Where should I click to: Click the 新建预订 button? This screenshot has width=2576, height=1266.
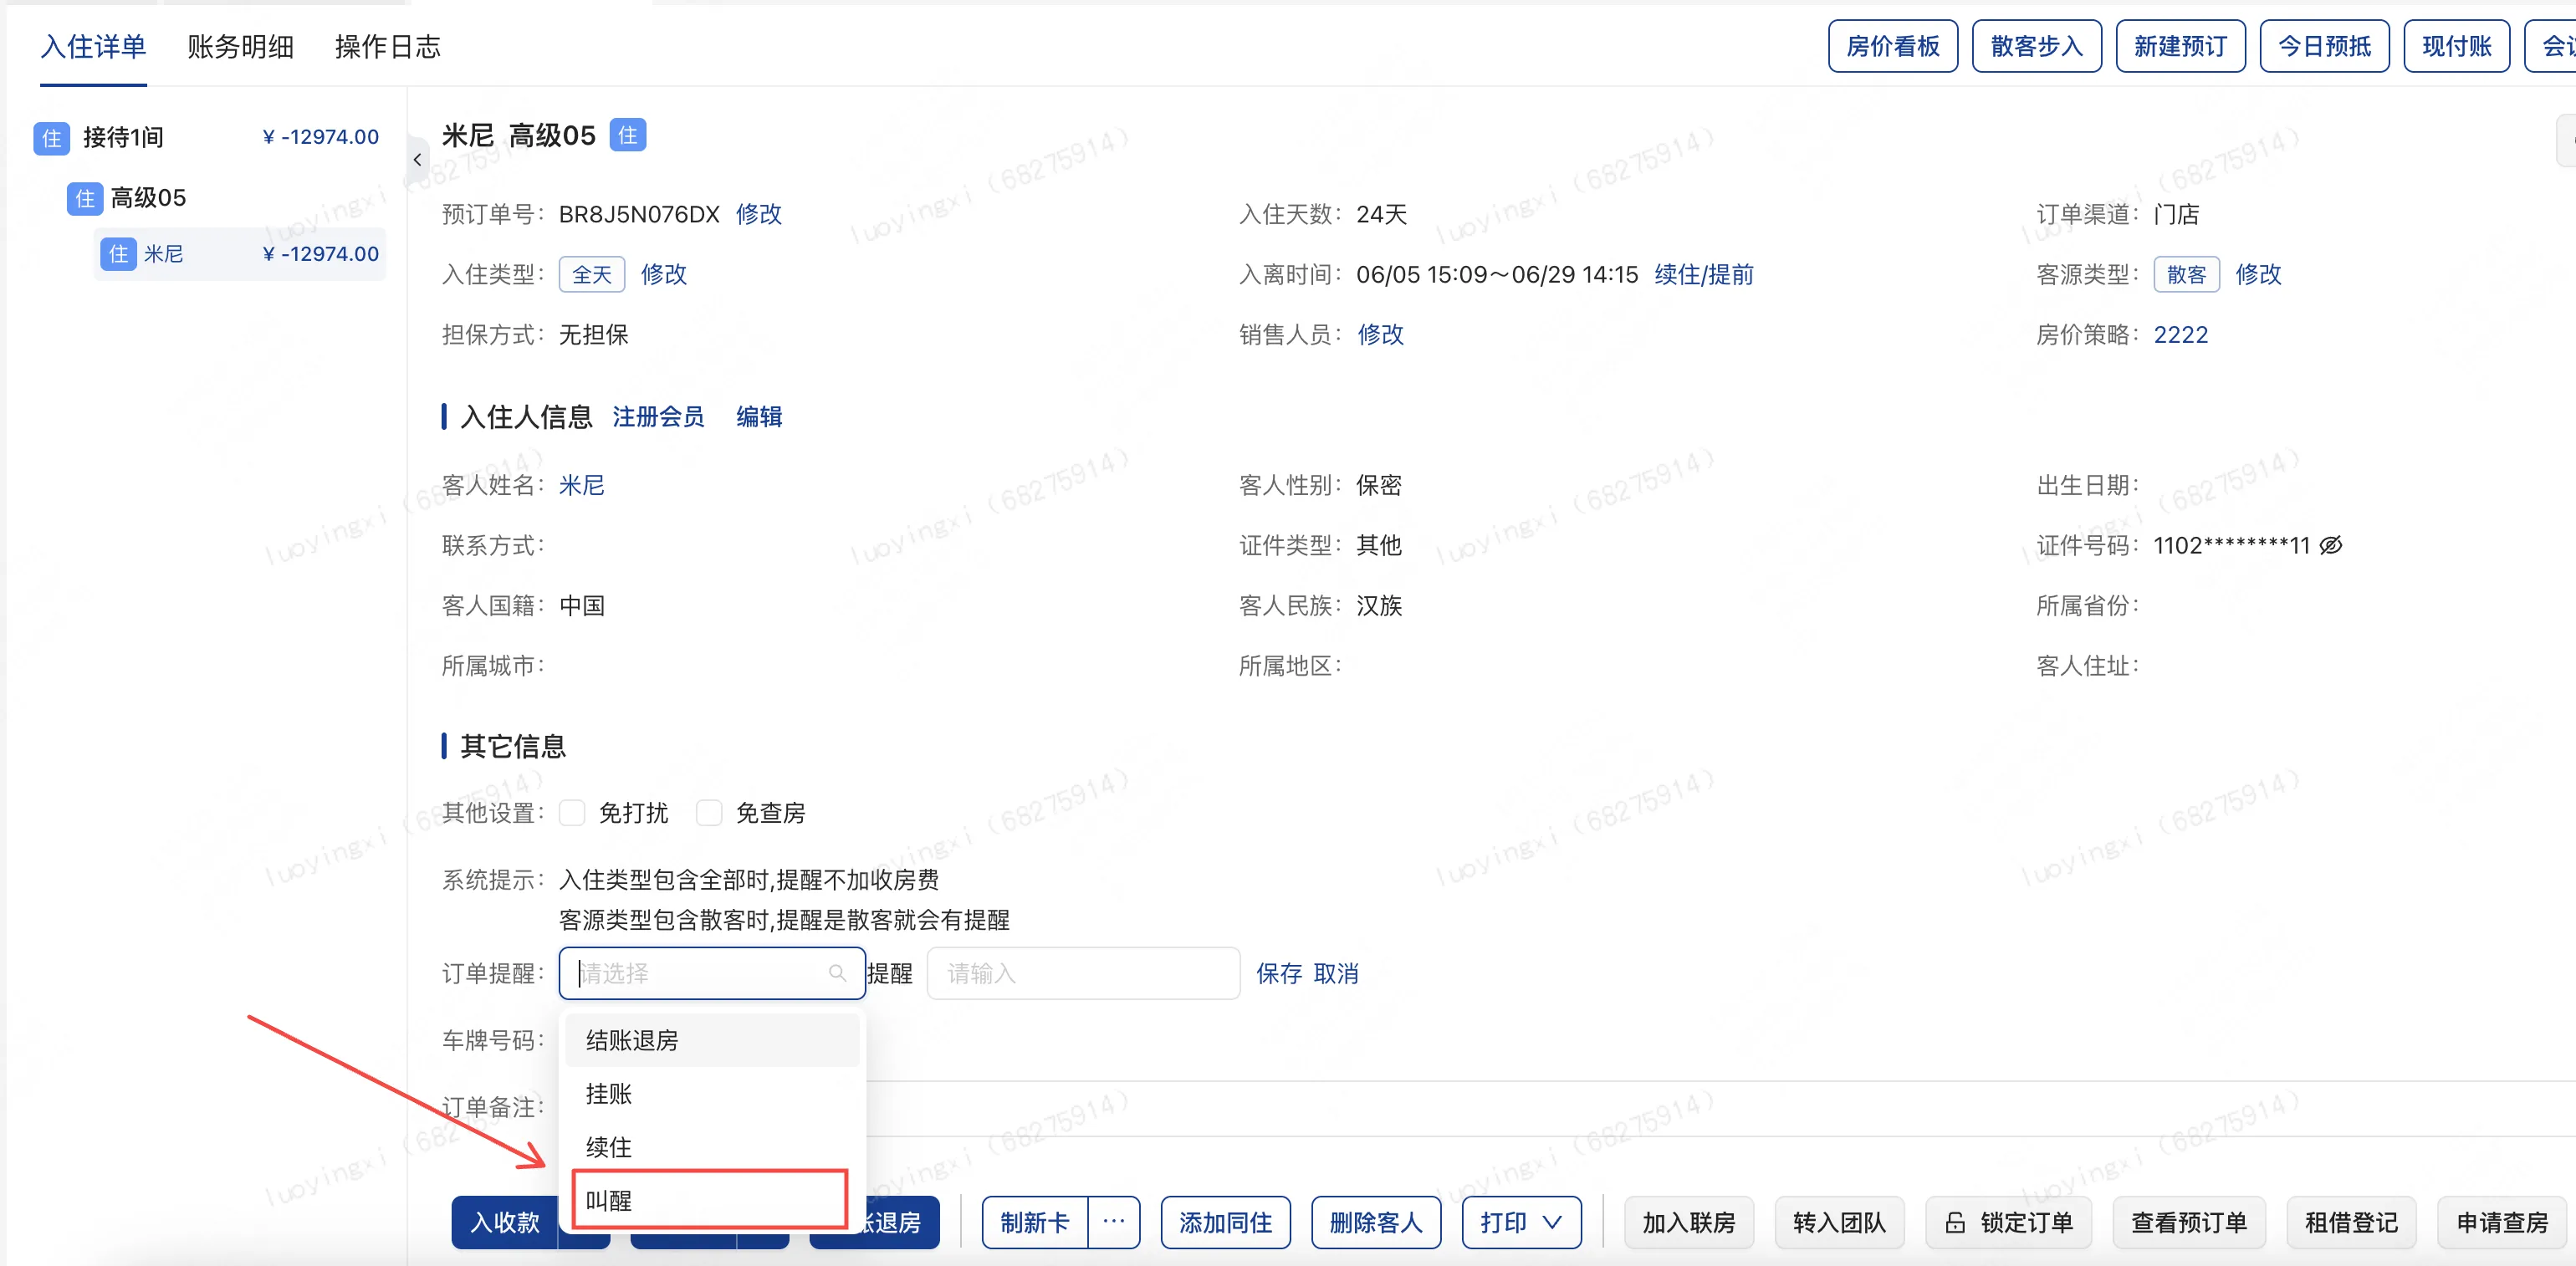[2180, 46]
